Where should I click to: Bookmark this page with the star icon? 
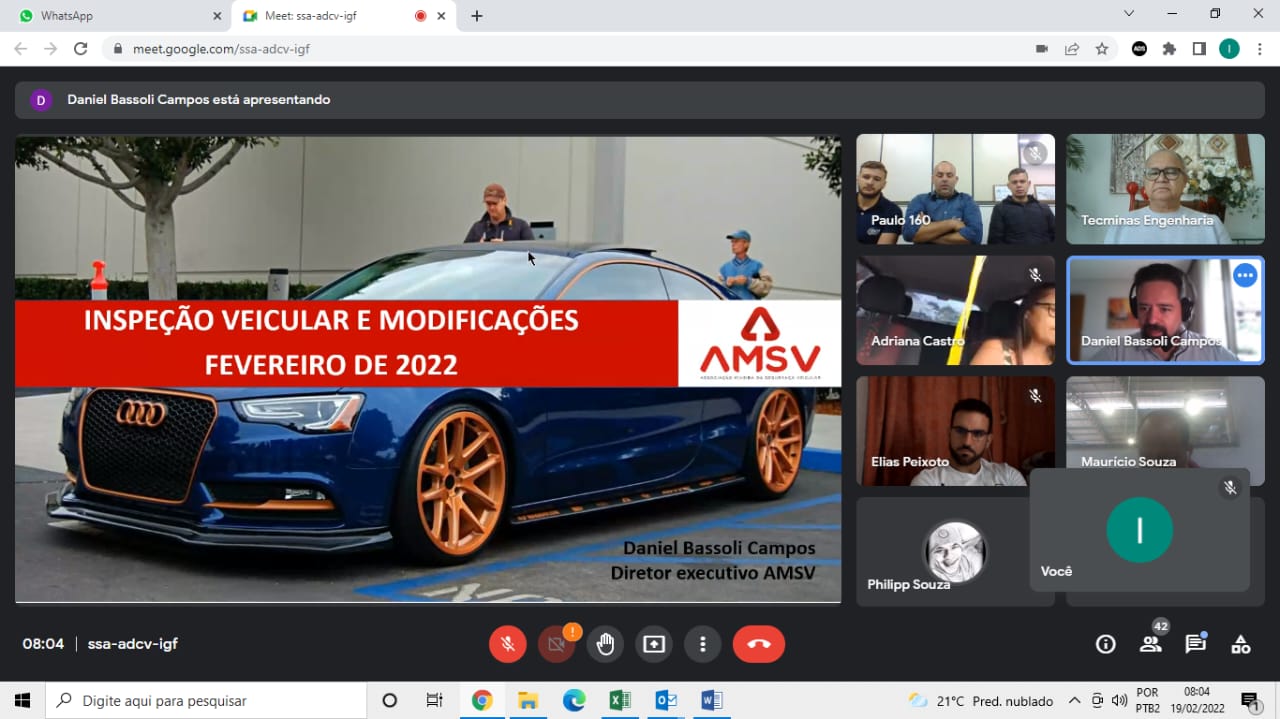tap(1102, 49)
